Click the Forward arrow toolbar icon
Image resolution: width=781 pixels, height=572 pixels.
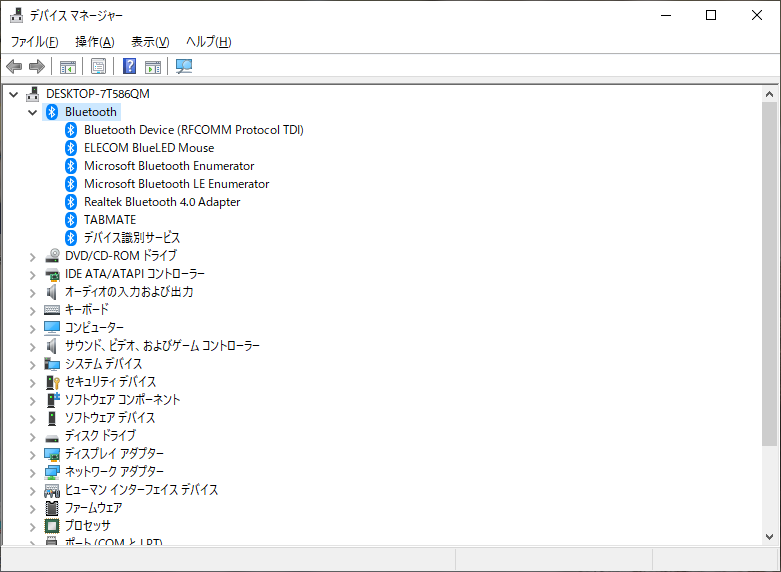37,66
